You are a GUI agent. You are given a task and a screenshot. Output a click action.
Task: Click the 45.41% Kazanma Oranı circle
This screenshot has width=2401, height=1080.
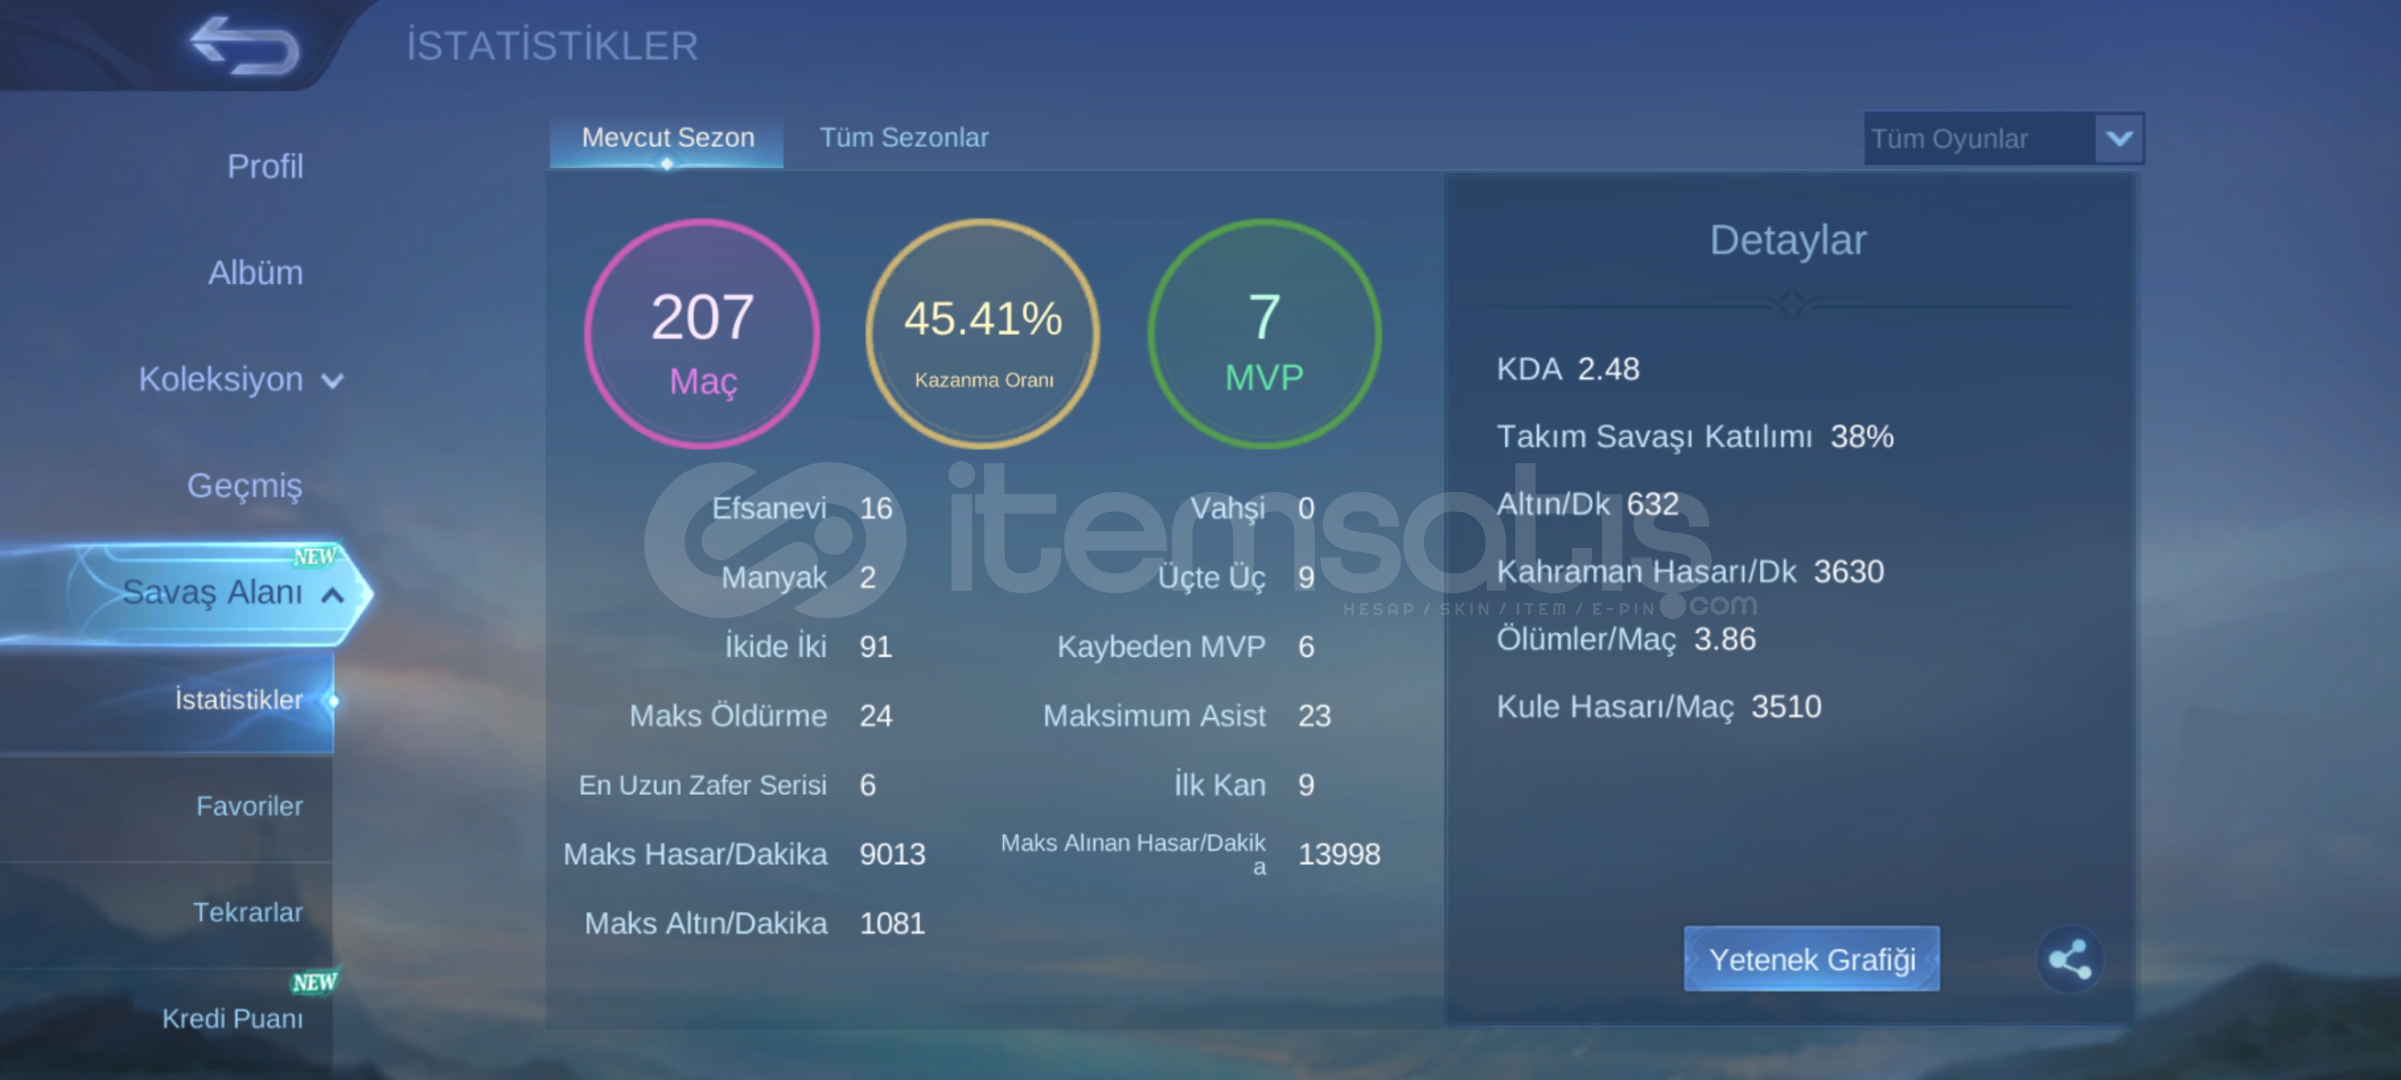pos(983,334)
